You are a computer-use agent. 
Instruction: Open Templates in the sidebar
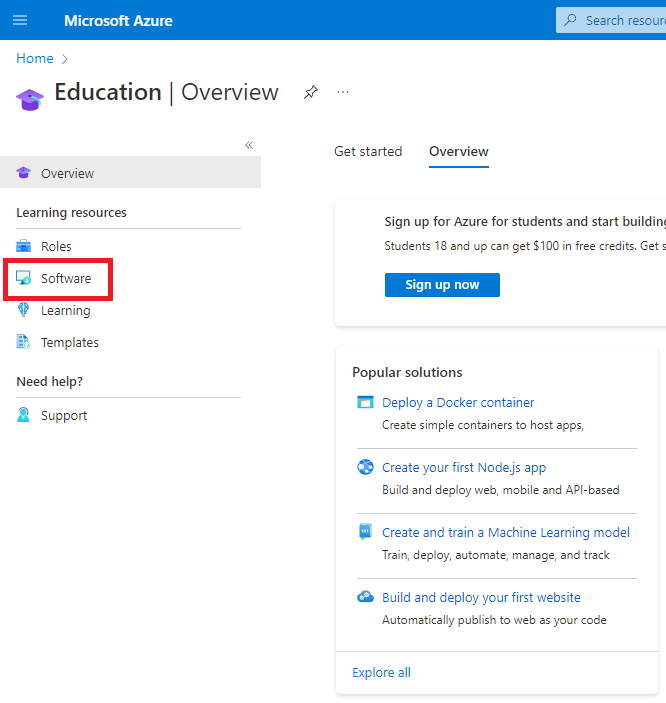pos(70,343)
